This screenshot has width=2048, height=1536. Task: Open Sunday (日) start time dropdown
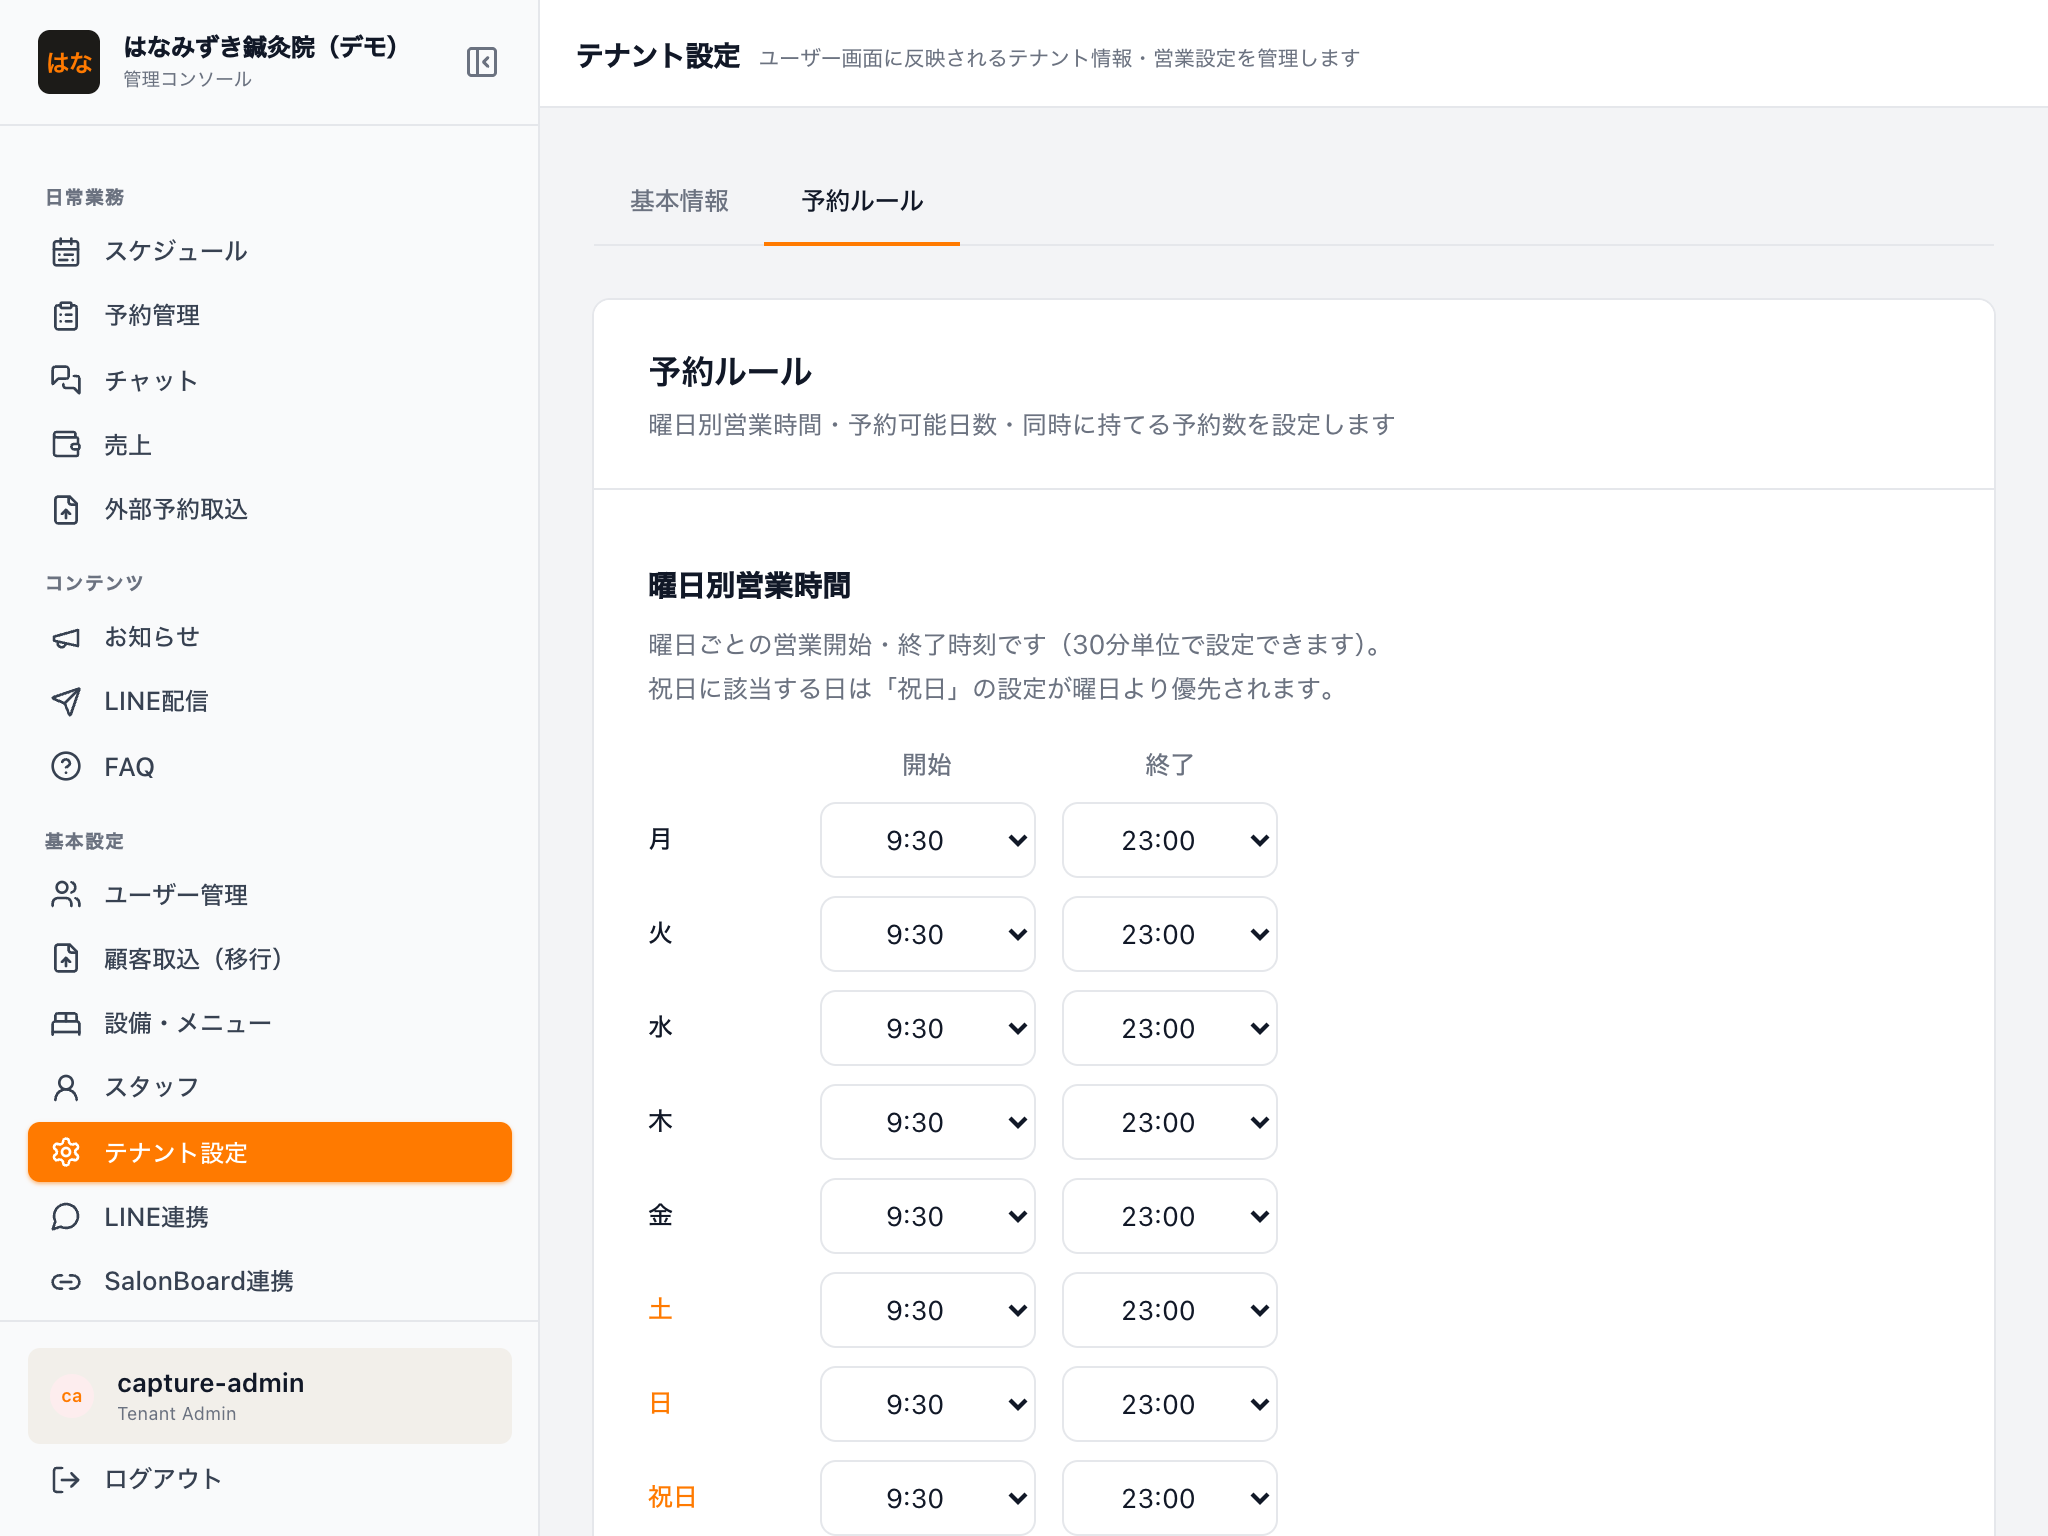pos(928,1404)
